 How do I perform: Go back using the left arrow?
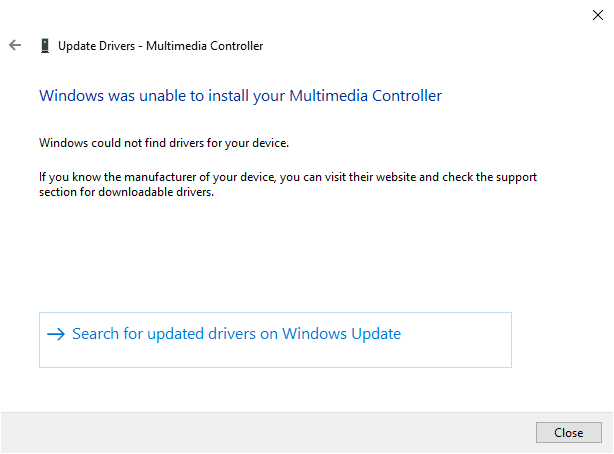[x=14, y=45]
